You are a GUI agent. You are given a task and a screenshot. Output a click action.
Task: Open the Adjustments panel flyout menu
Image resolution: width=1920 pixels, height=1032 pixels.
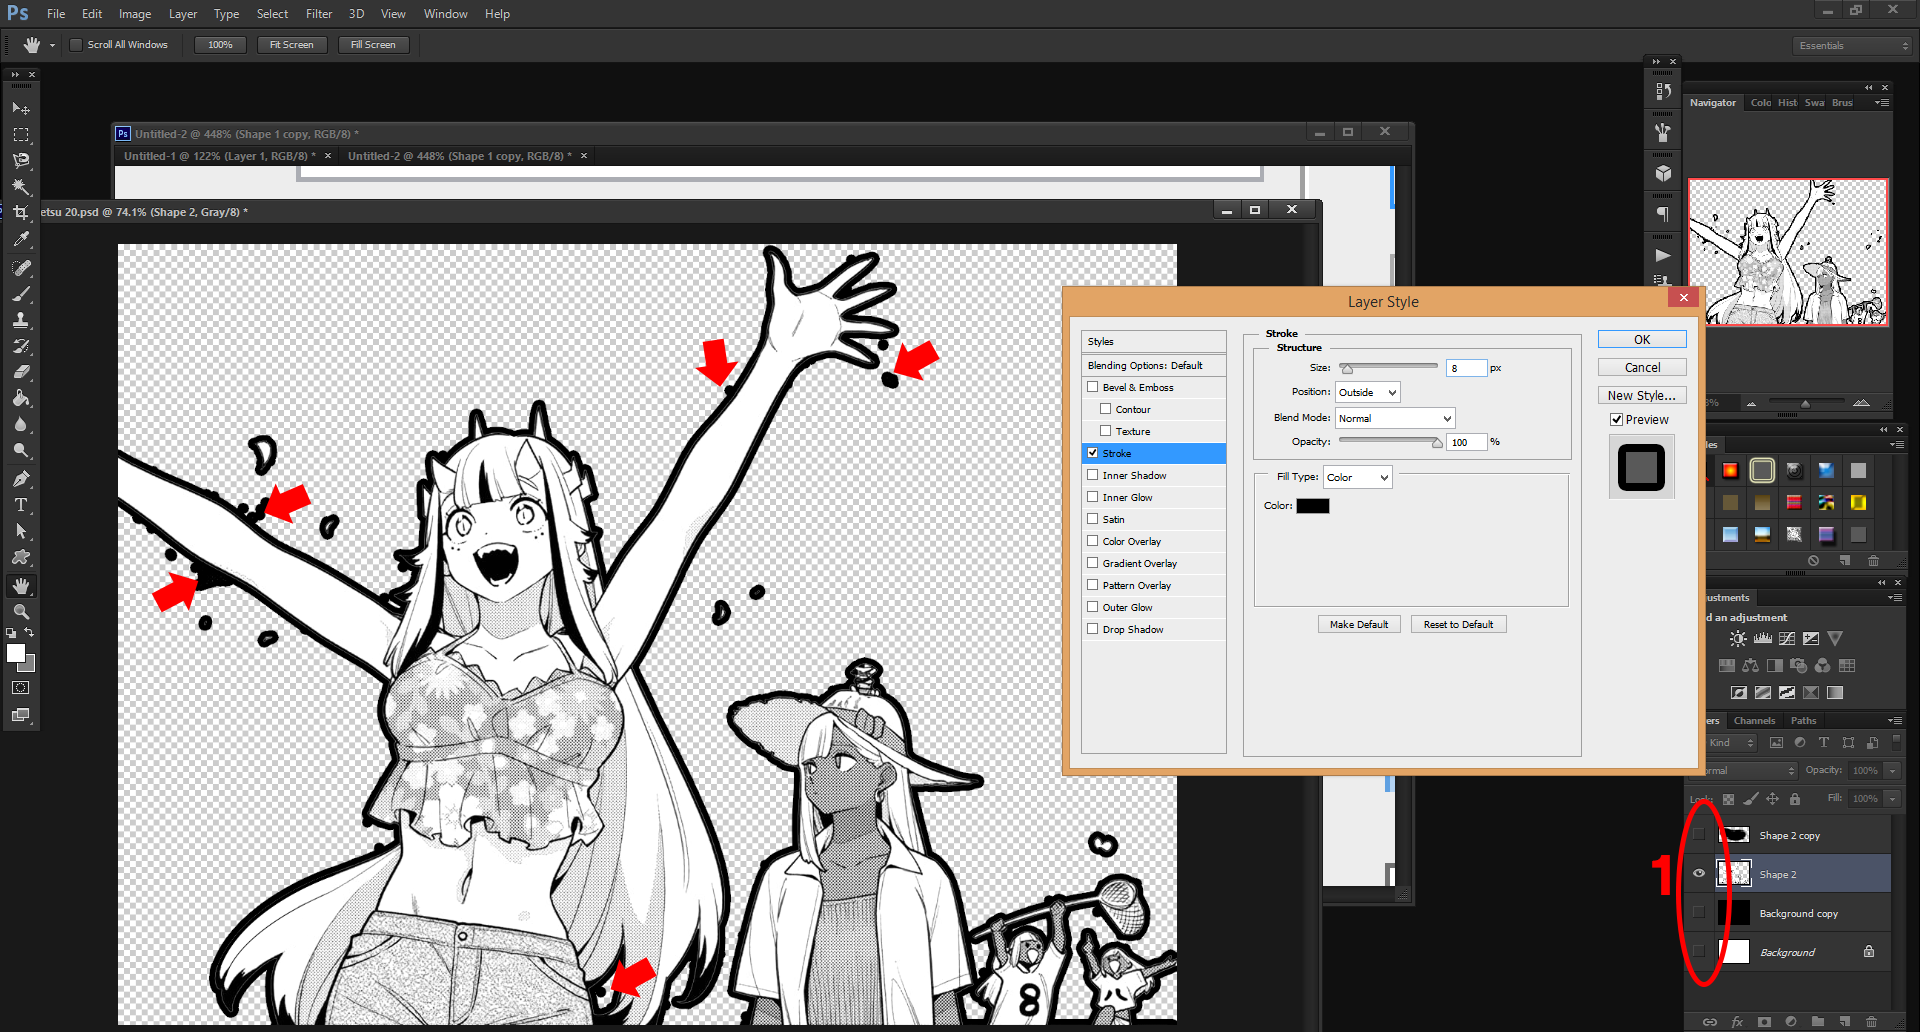click(x=1895, y=598)
